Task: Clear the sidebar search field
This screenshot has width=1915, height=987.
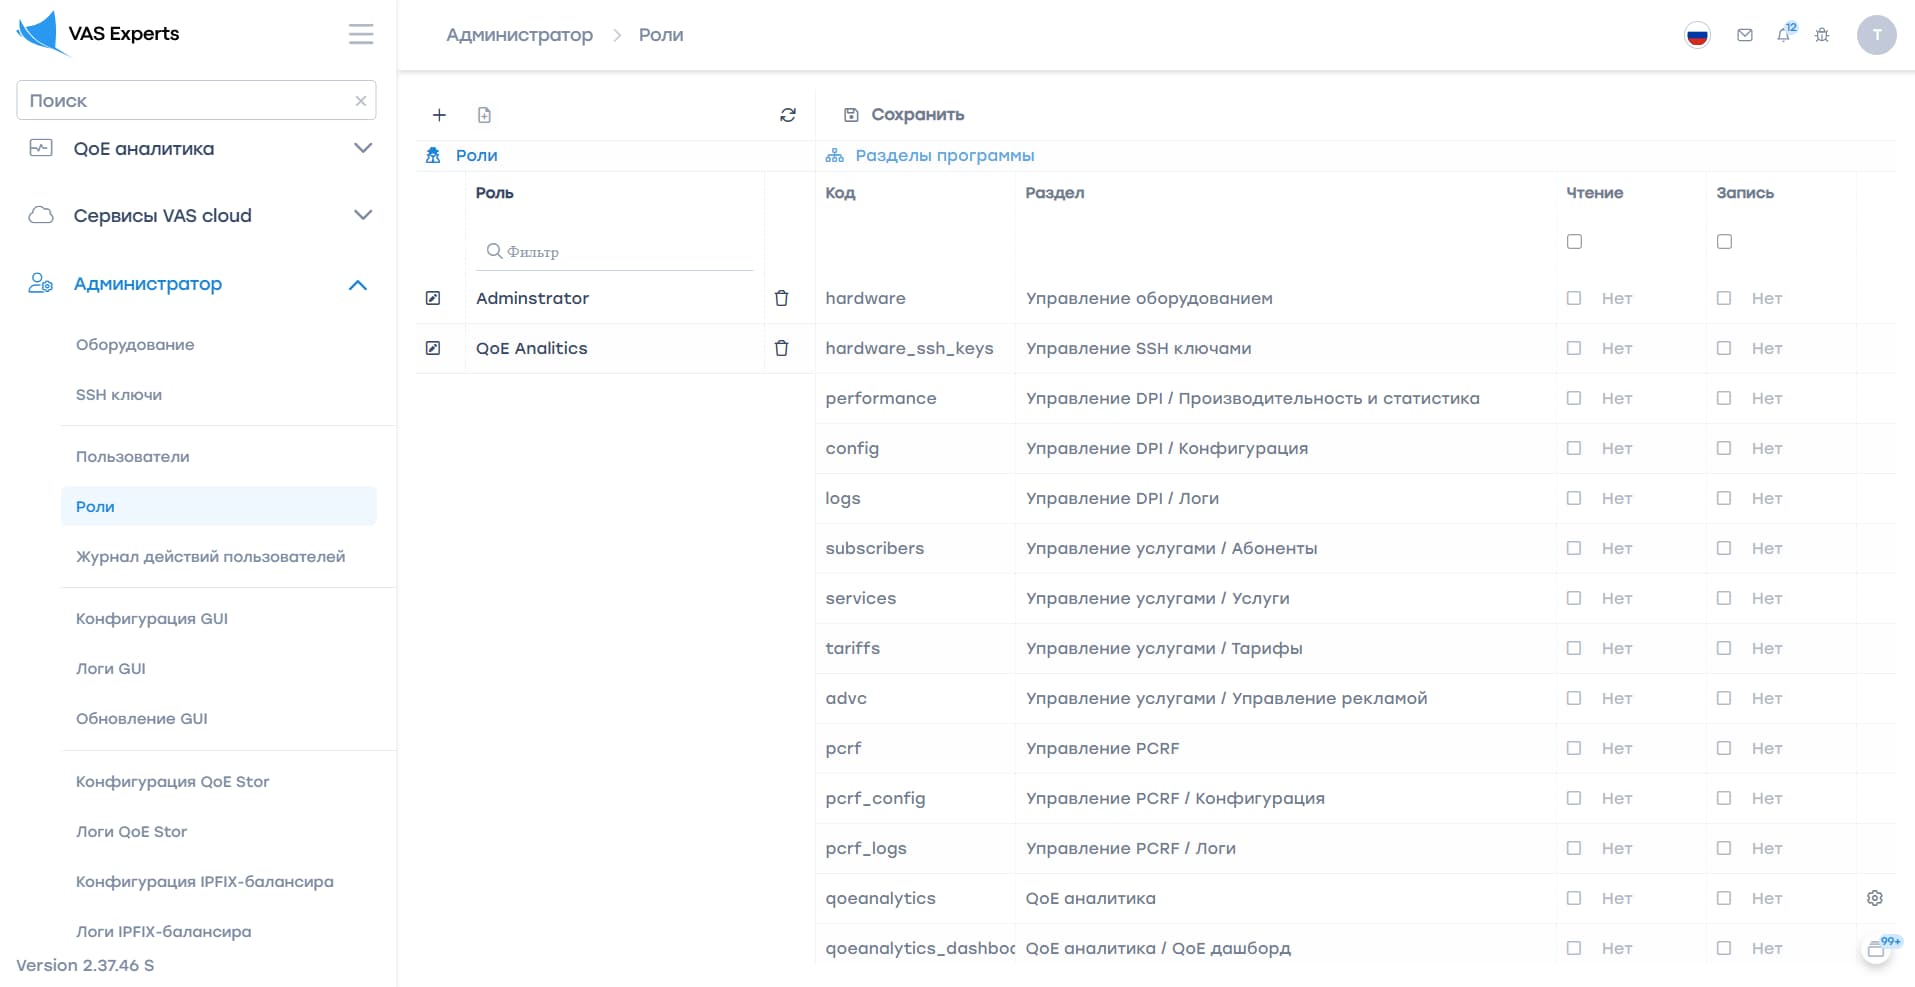Action: pos(361,101)
